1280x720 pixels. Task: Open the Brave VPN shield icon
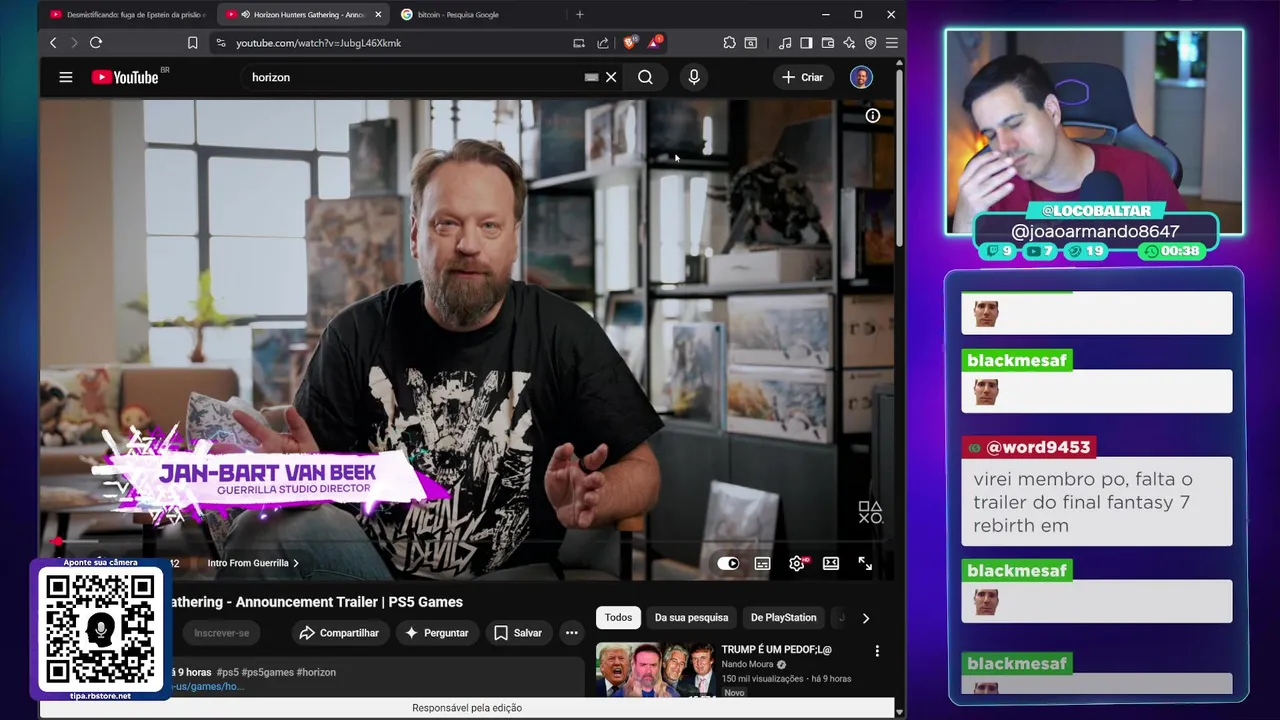871,43
